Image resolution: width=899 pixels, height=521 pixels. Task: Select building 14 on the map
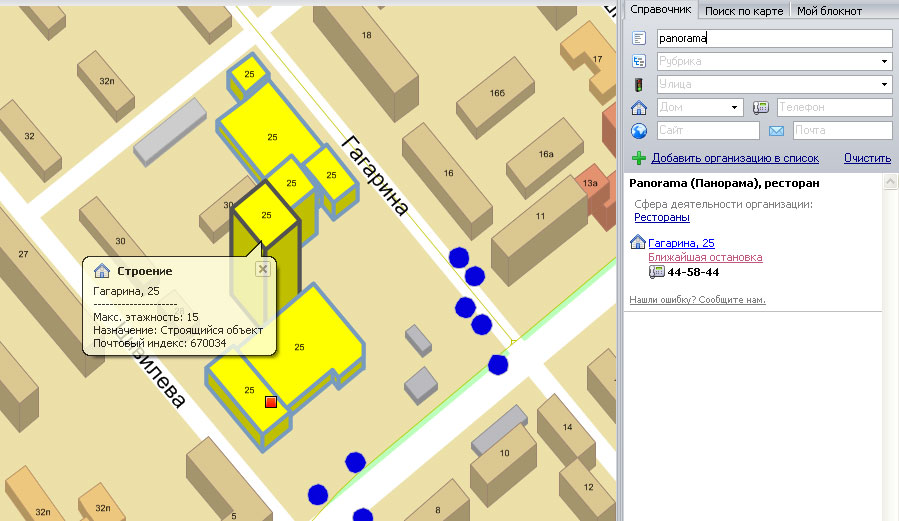click(567, 427)
